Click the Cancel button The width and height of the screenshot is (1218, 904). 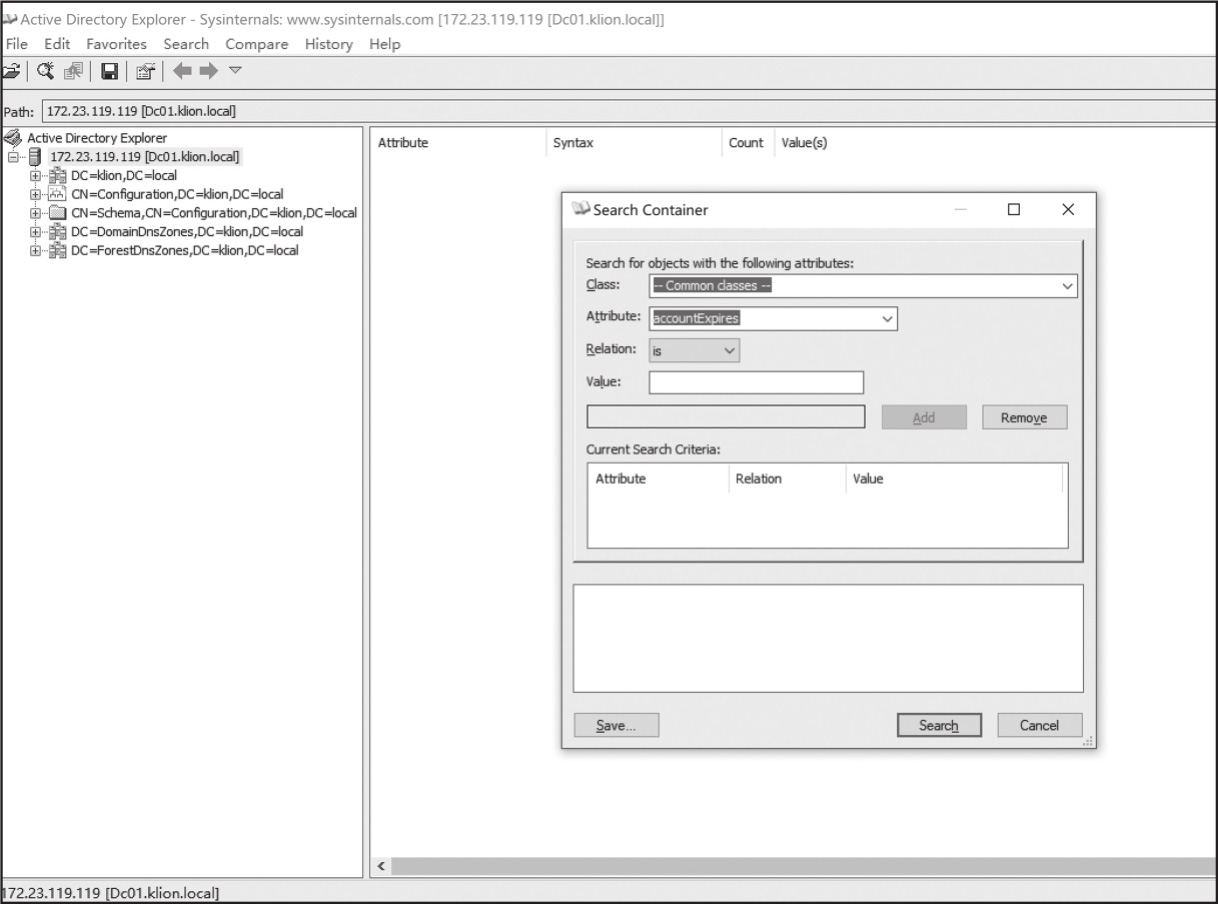(1039, 726)
